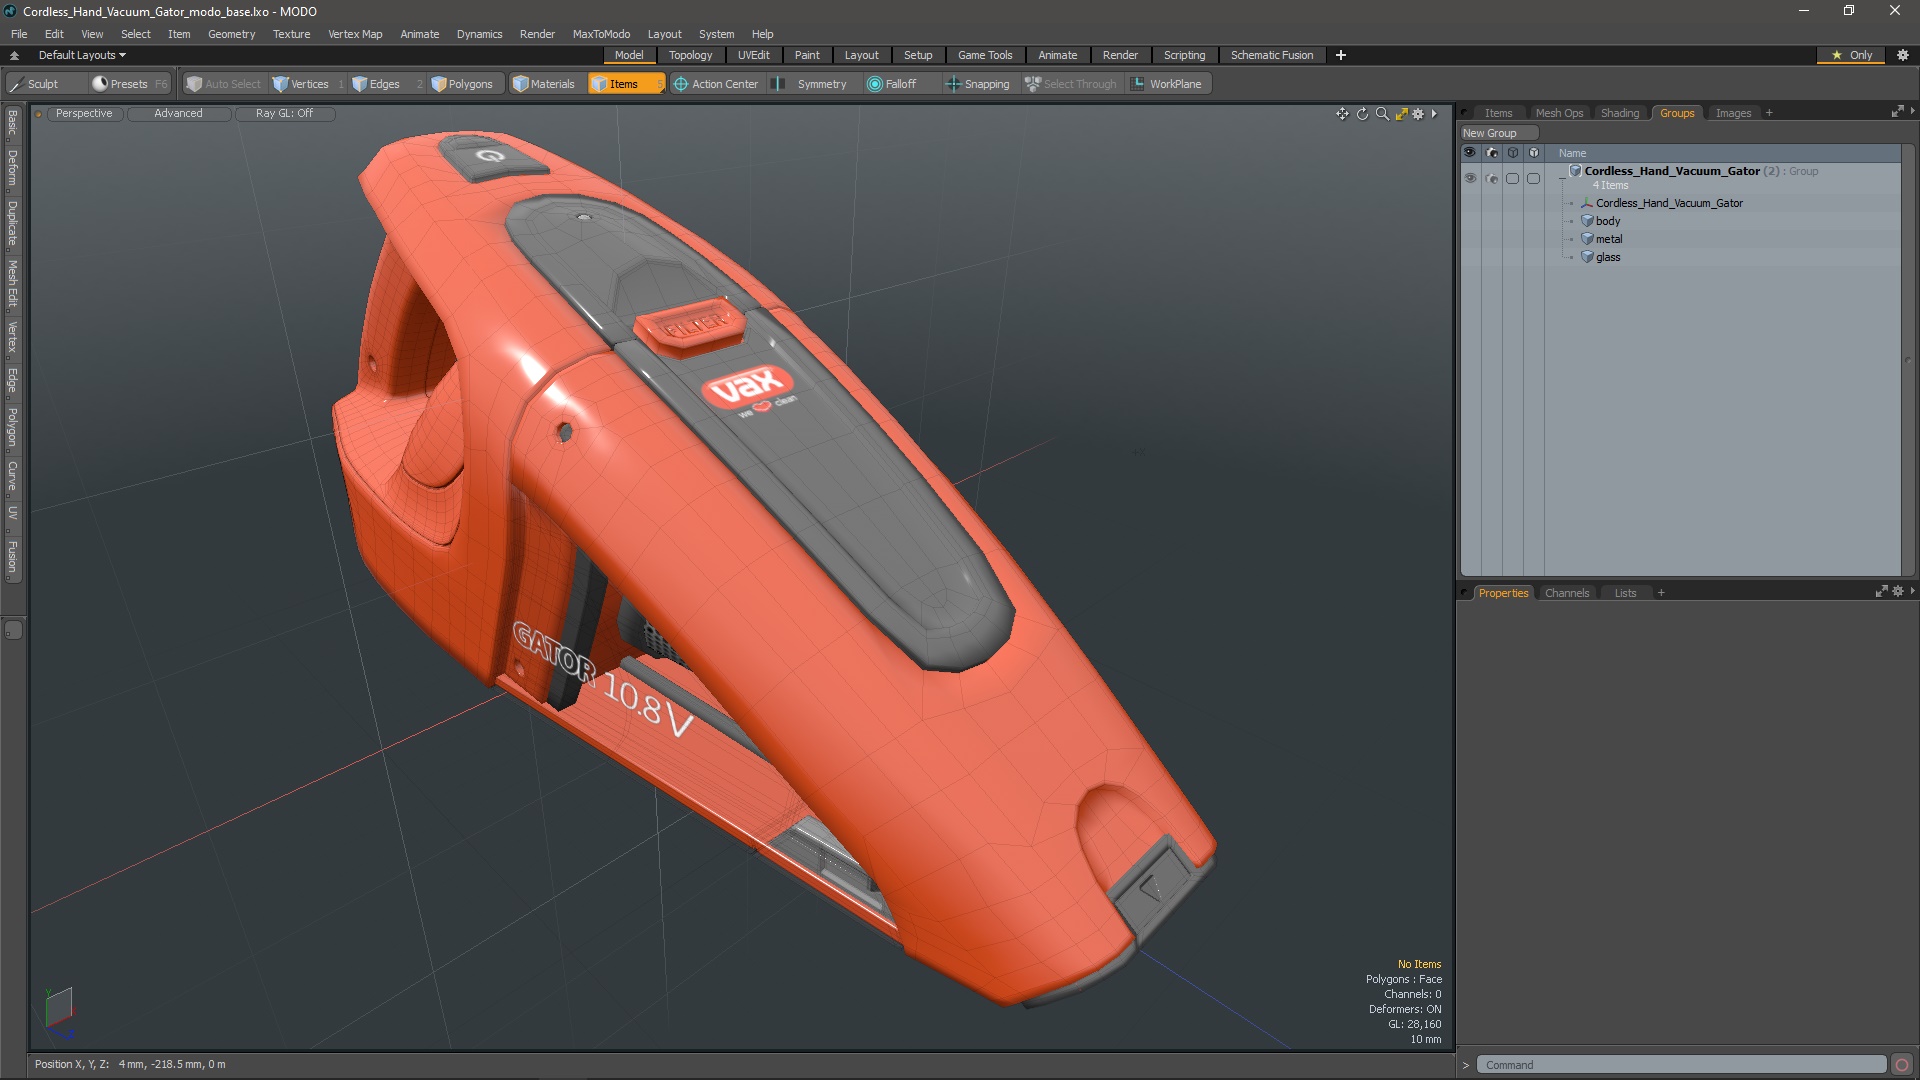1920x1080 pixels.
Task: Click the eye column header icon
Action: click(x=1470, y=153)
